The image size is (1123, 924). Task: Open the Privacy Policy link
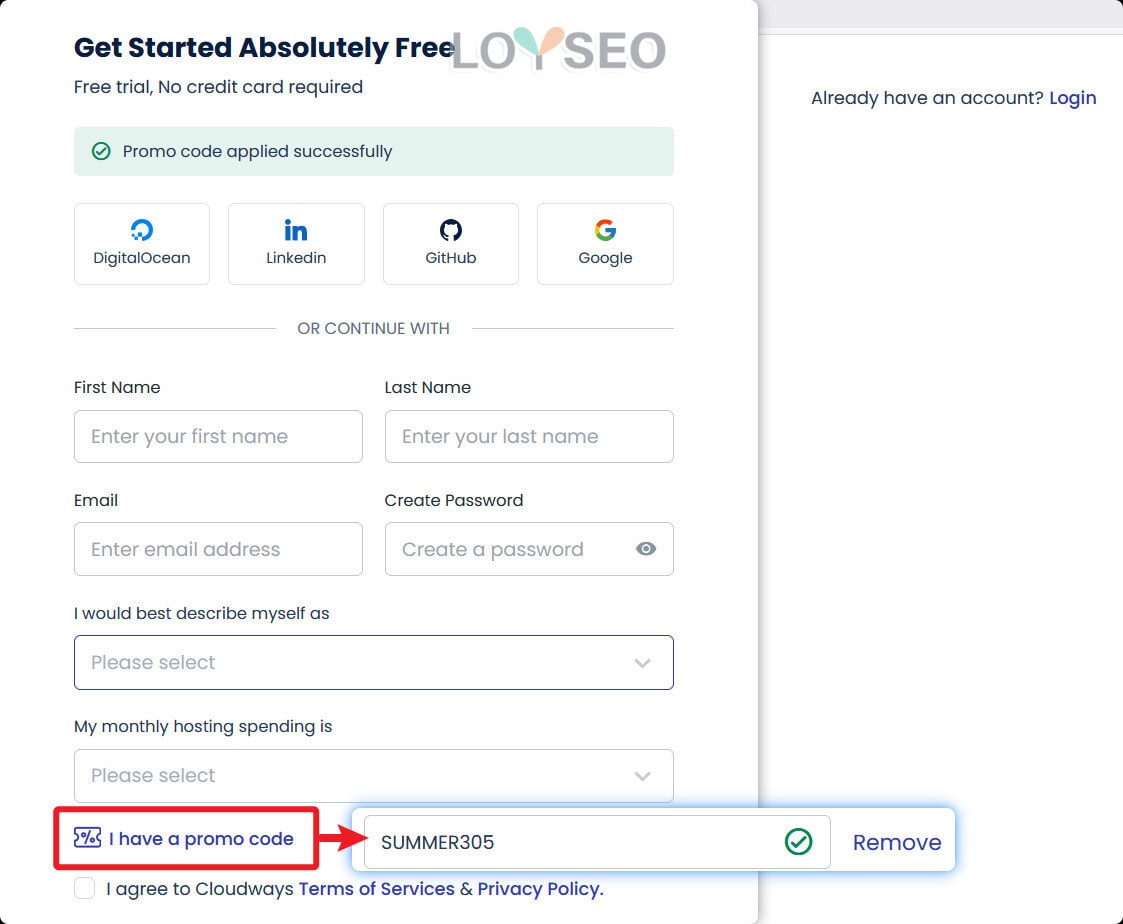[x=540, y=889]
